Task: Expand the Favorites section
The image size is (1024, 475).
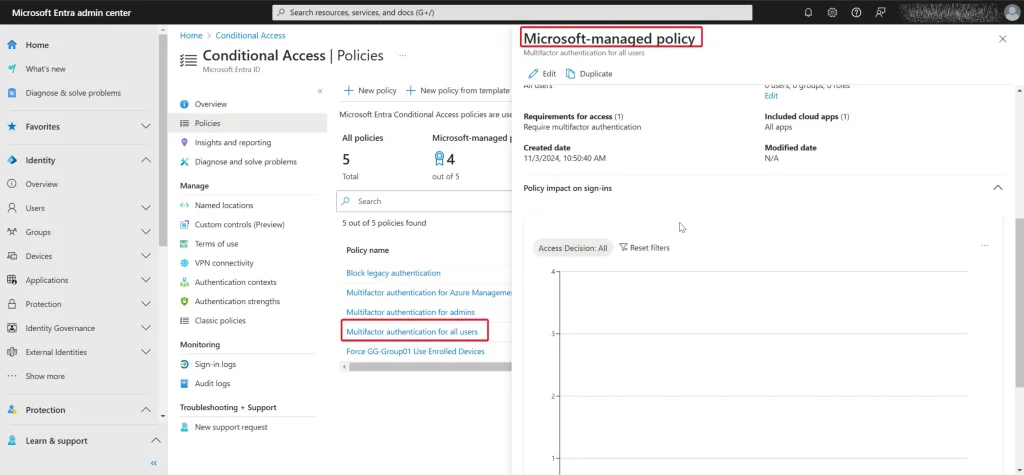Action: [x=146, y=127]
